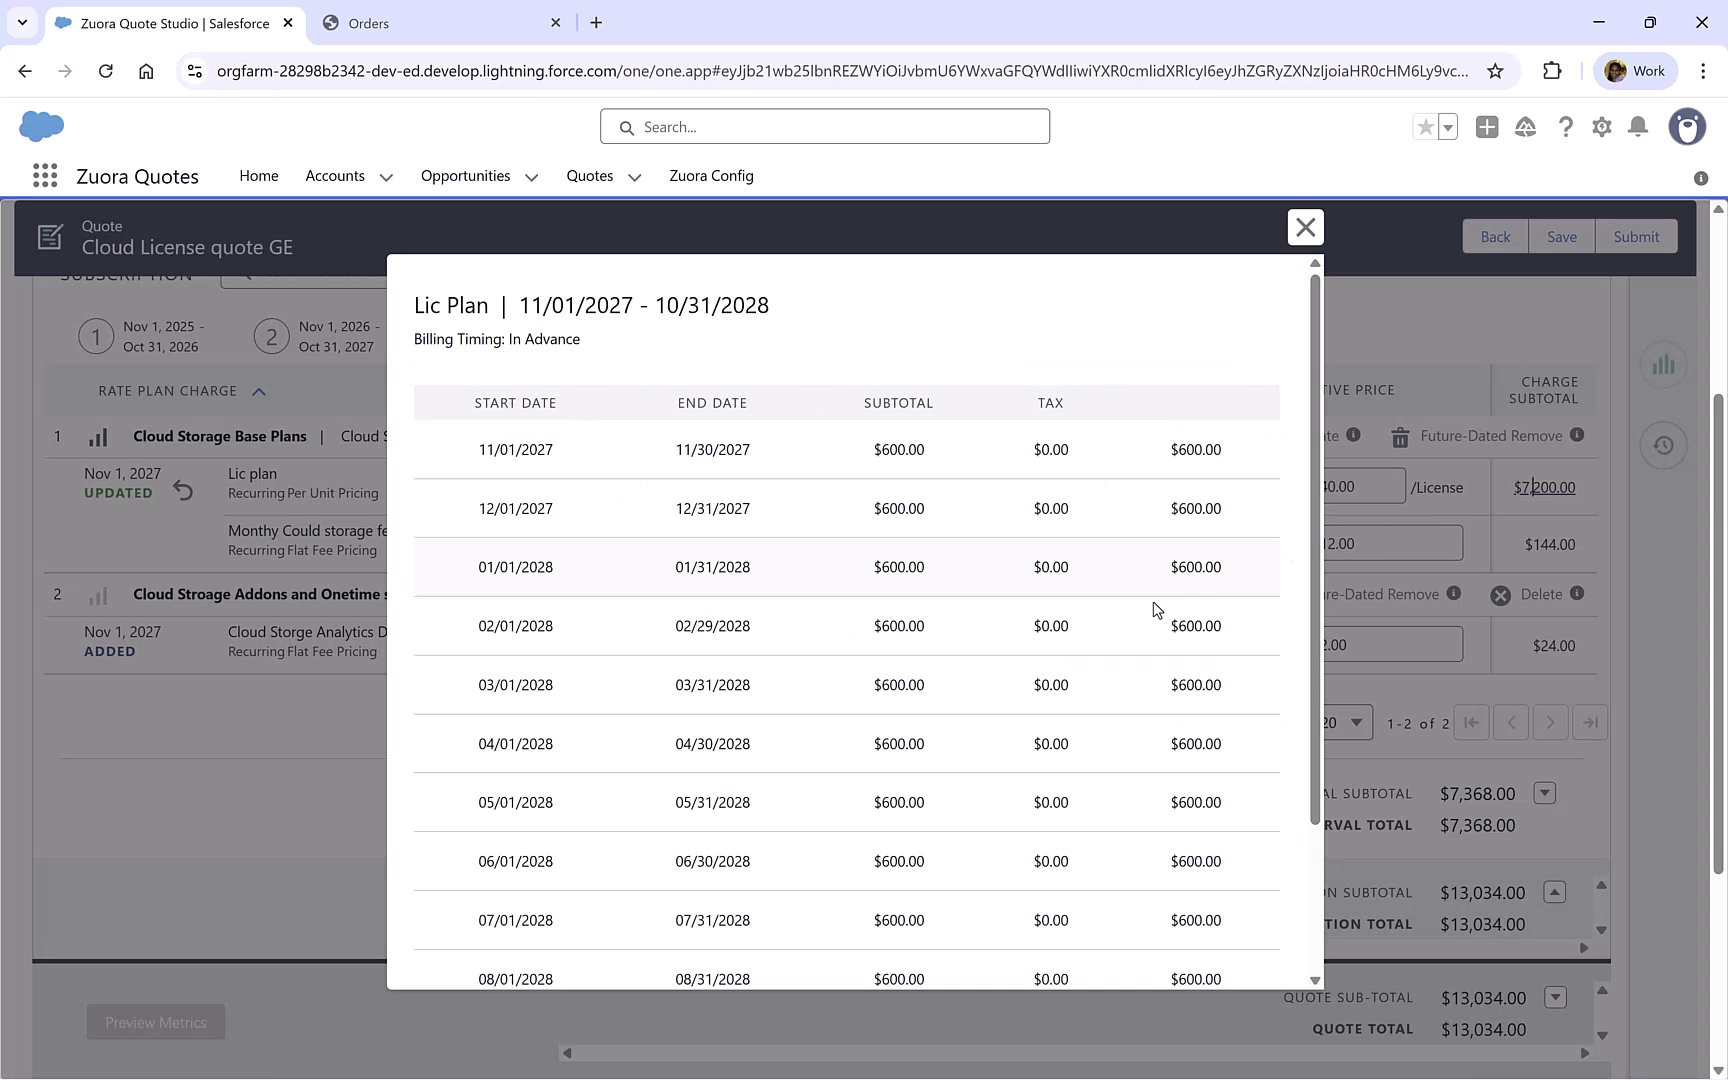Click the bar chart icon beside Cloud Storage Base Plans
Viewport: 1728px width, 1080px height.
point(97,436)
